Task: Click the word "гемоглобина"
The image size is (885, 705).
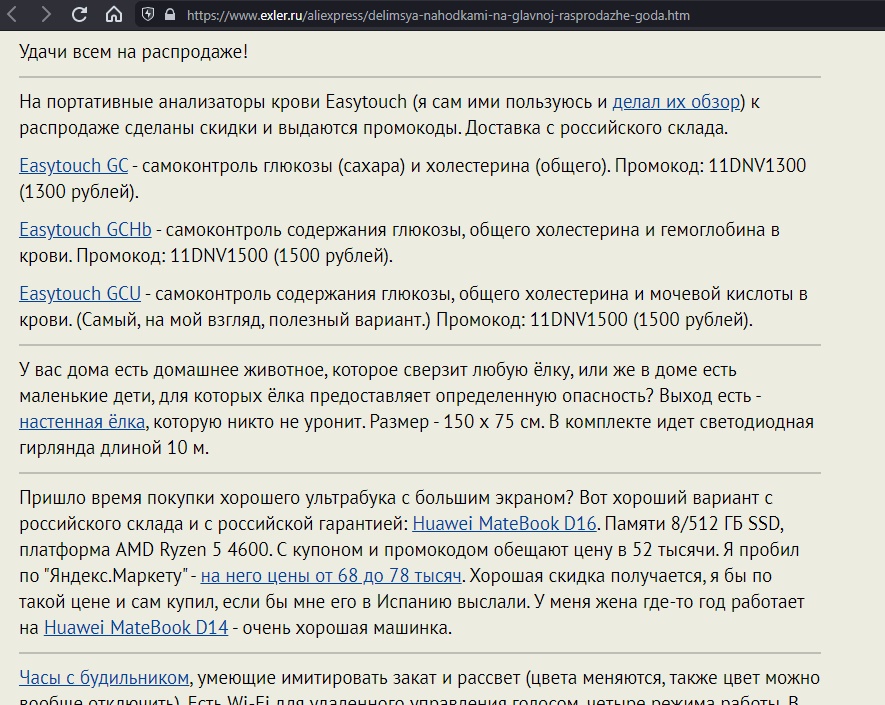Action: coord(714,230)
